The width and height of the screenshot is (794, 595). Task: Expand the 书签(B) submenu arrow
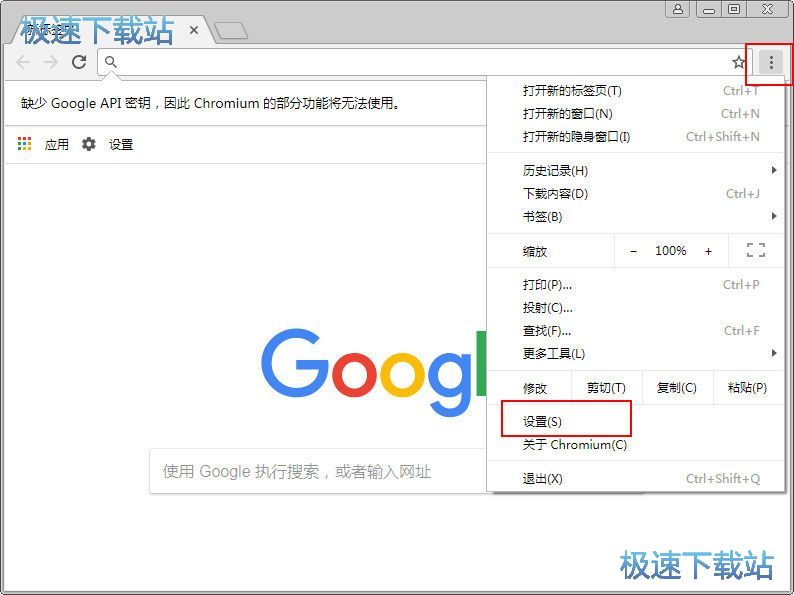[774, 216]
